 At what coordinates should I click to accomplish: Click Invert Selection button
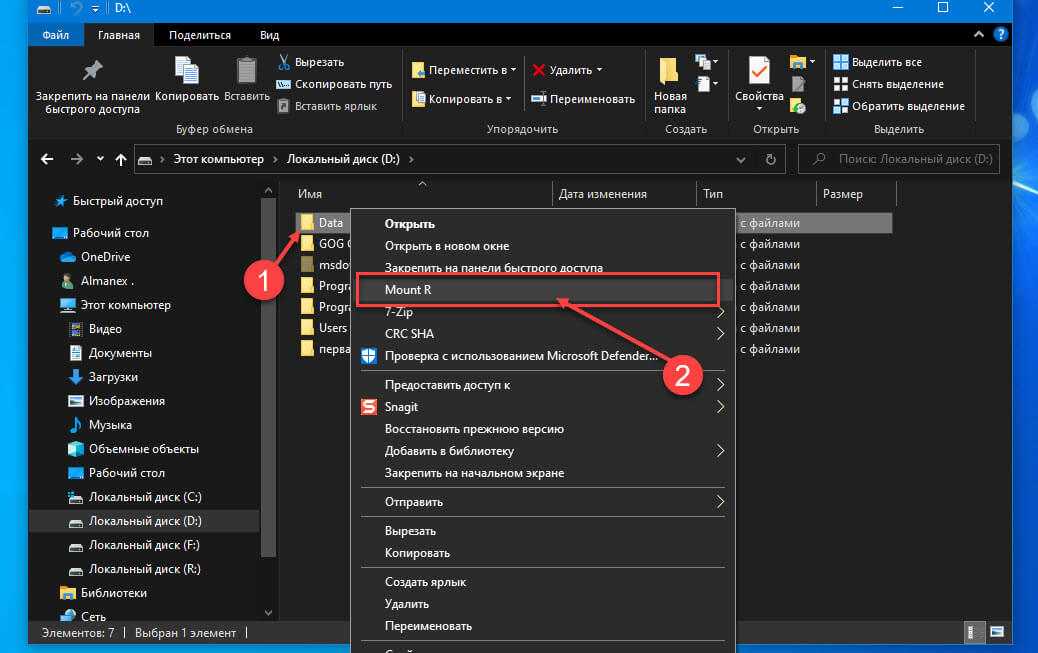pos(907,106)
